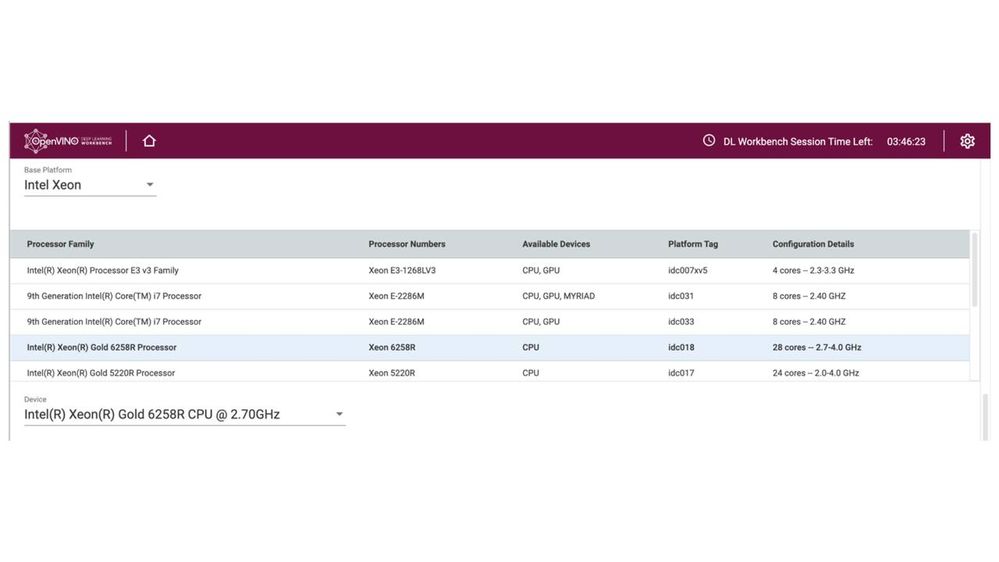Sort by Processor Family column header
Image resolution: width=999 pixels, height=562 pixels.
pos(61,244)
